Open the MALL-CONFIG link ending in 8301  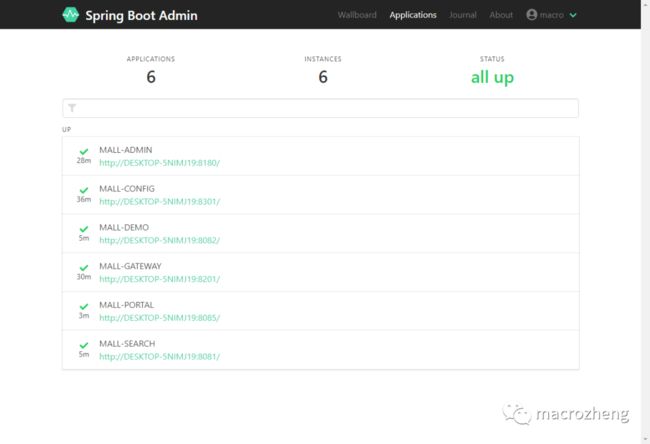(x=160, y=201)
